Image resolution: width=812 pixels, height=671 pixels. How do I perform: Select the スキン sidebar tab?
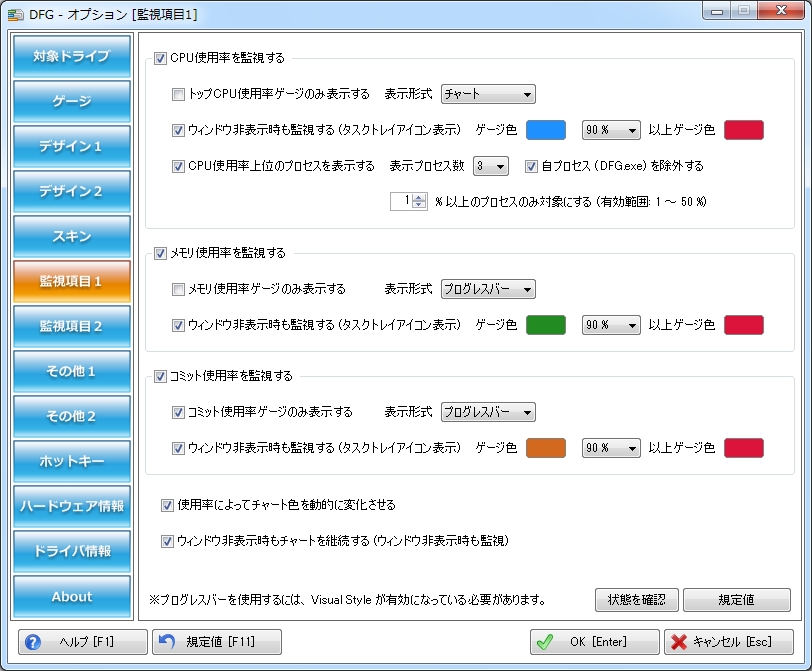(x=72, y=236)
